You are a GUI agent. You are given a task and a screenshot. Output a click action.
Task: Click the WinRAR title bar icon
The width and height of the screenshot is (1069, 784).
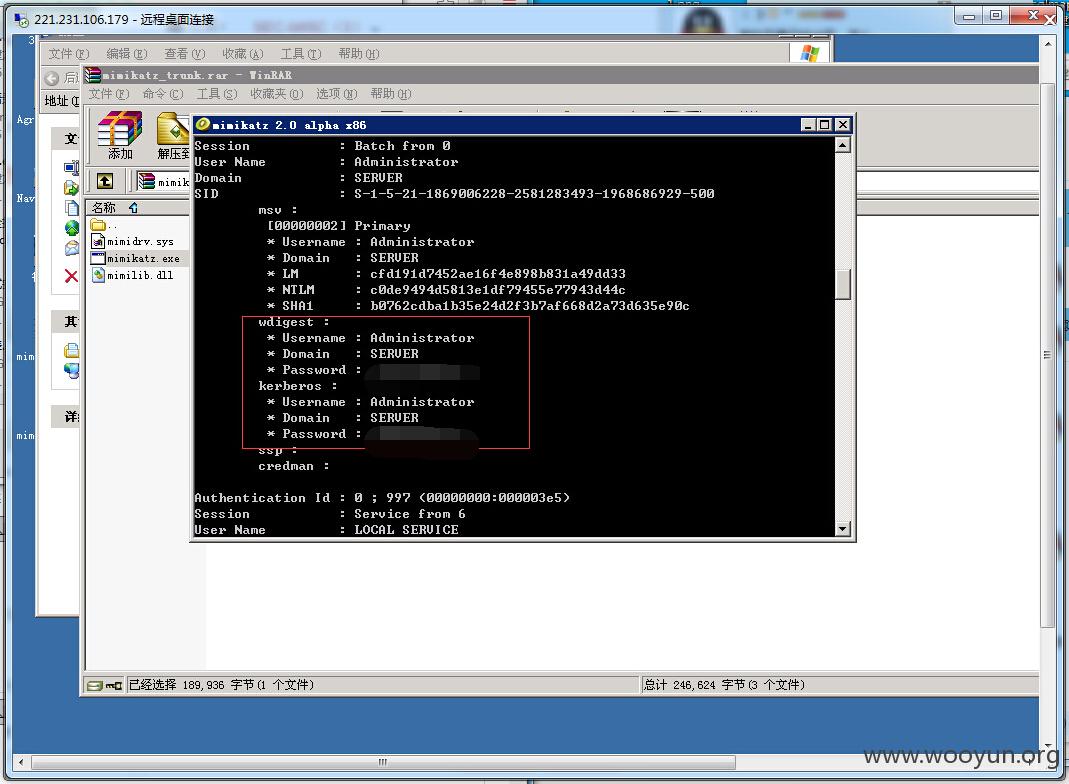pyautogui.click(x=93, y=75)
